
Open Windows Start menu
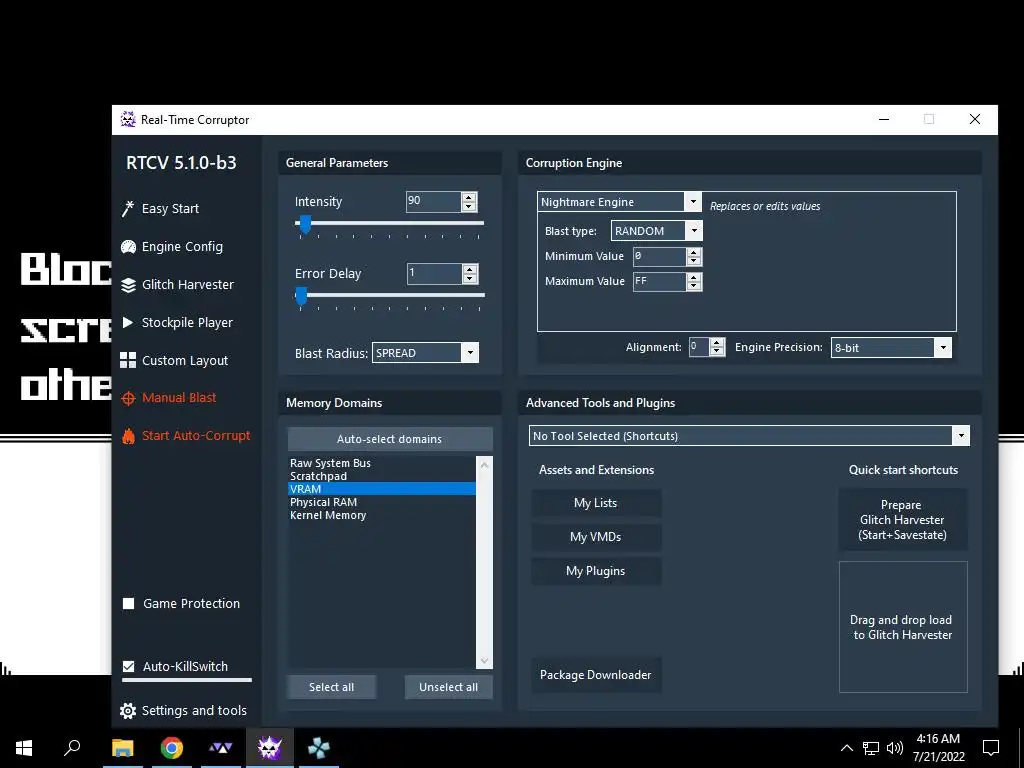tap(24, 748)
